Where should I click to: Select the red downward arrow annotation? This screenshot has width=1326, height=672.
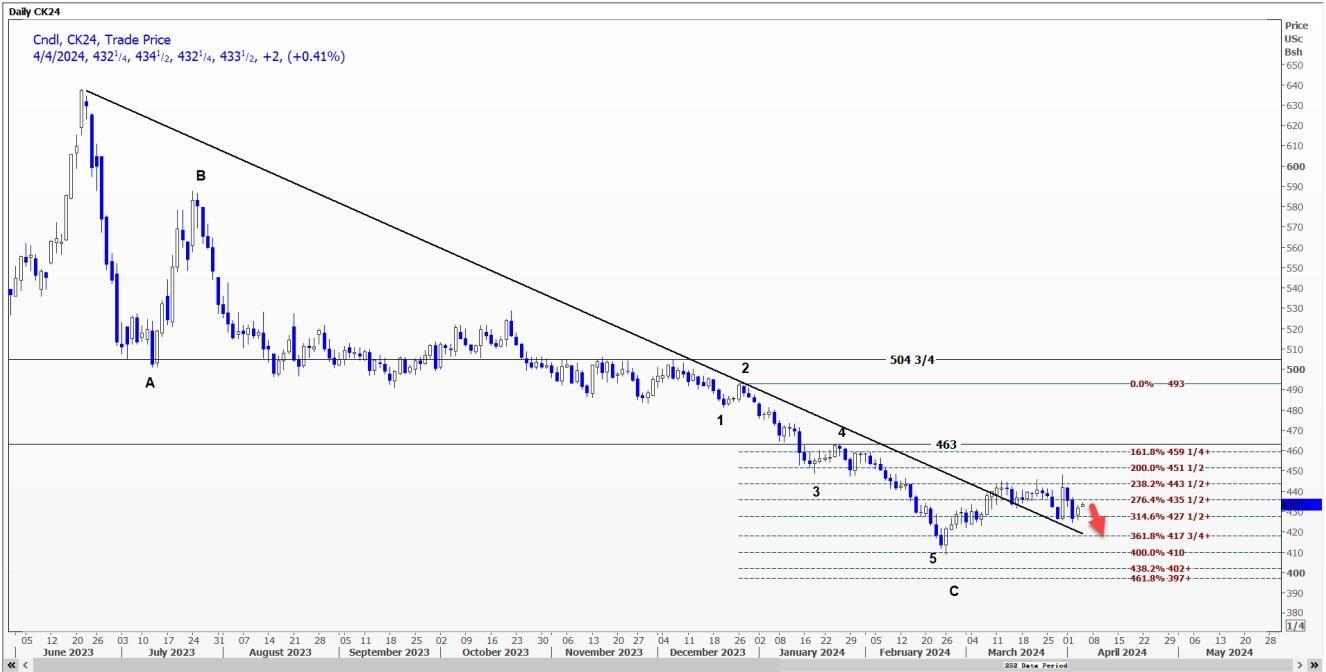1097,520
